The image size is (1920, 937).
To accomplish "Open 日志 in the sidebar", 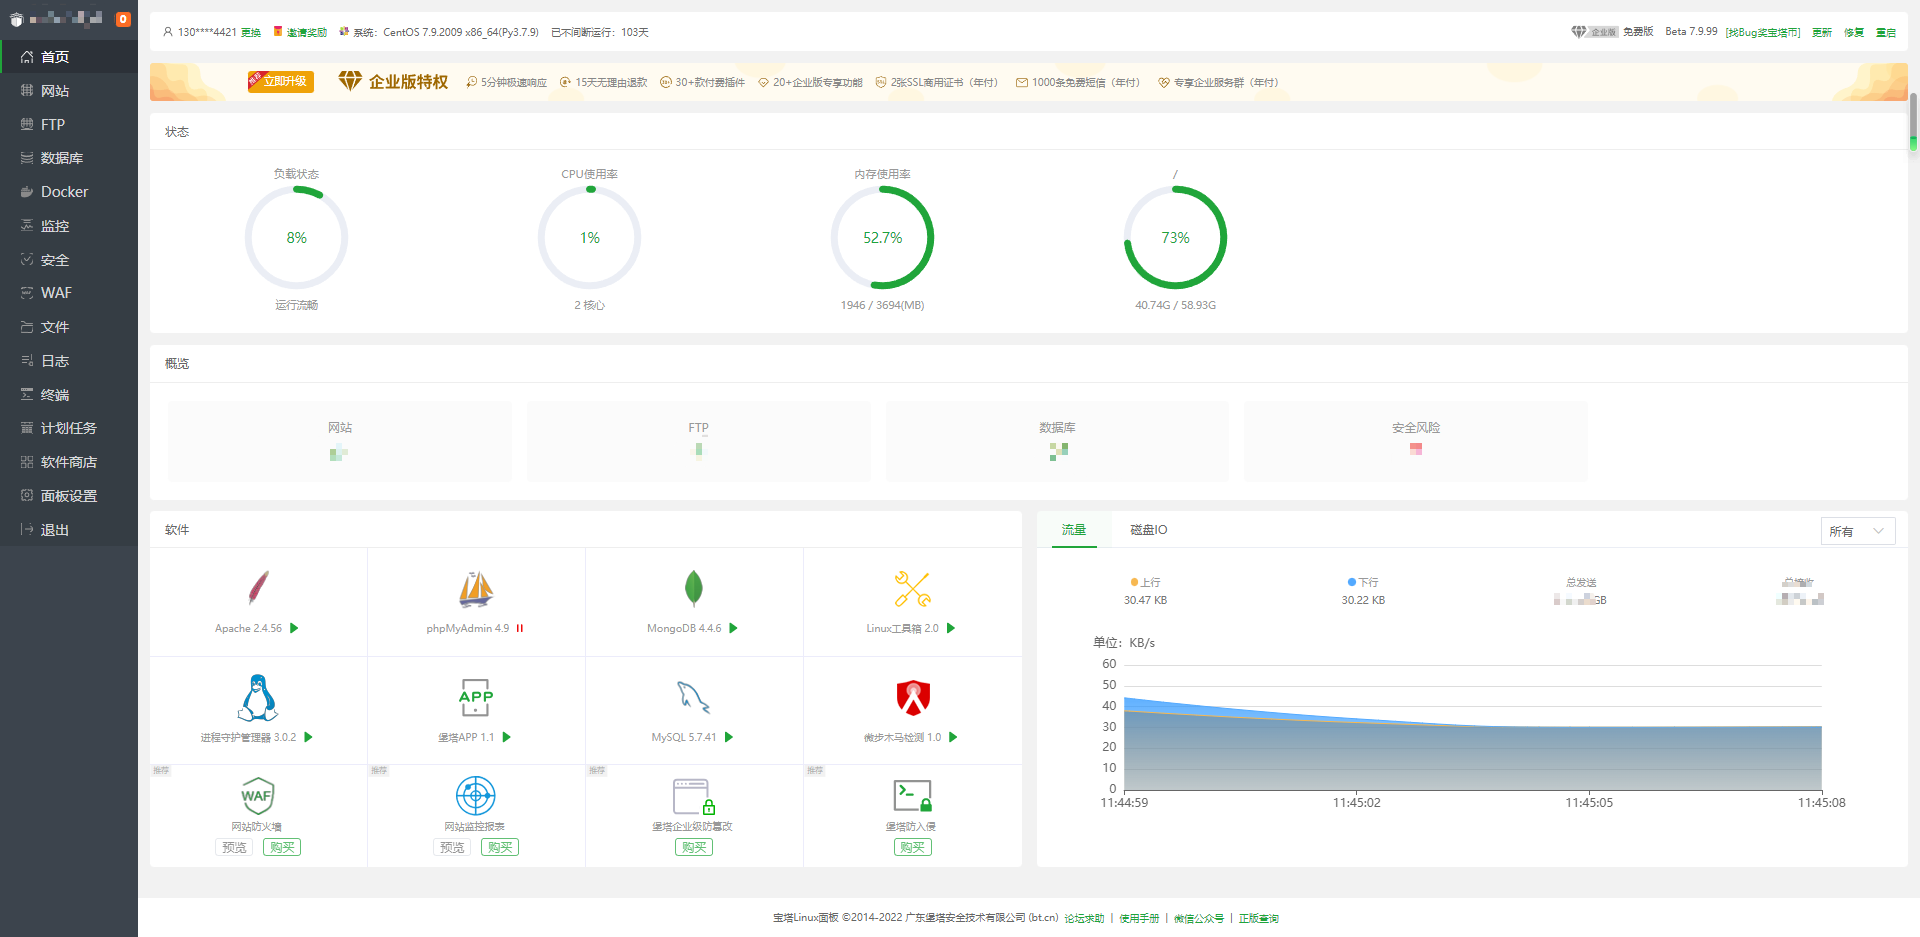I will (69, 361).
